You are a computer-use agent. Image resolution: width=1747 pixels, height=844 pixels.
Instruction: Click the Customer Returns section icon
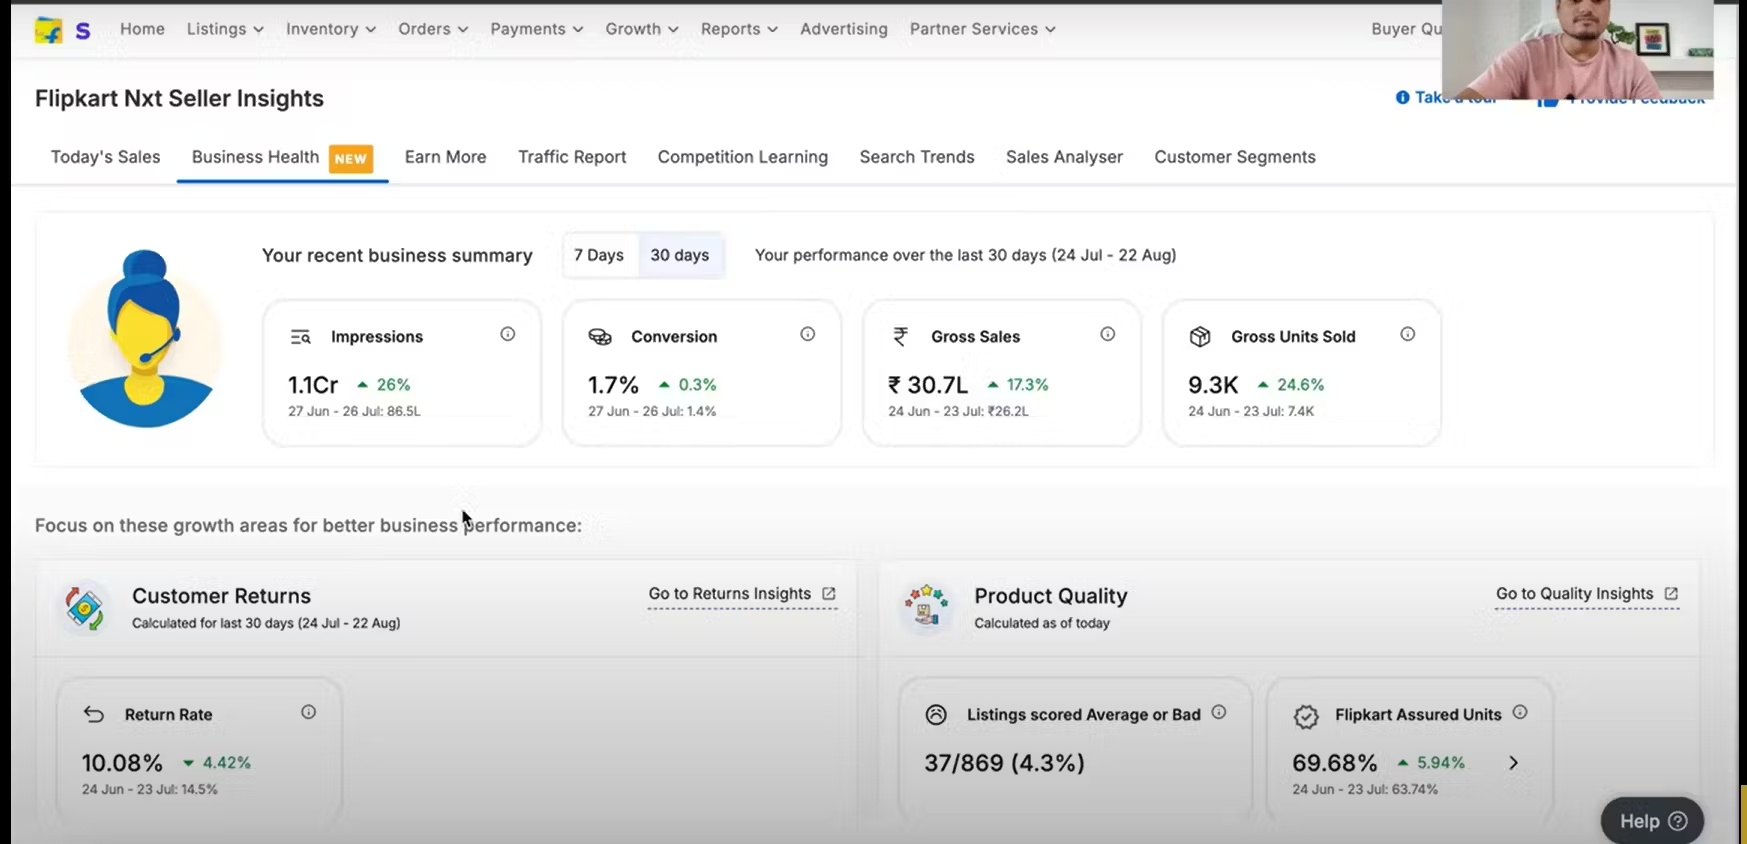(x=85, y=607)
